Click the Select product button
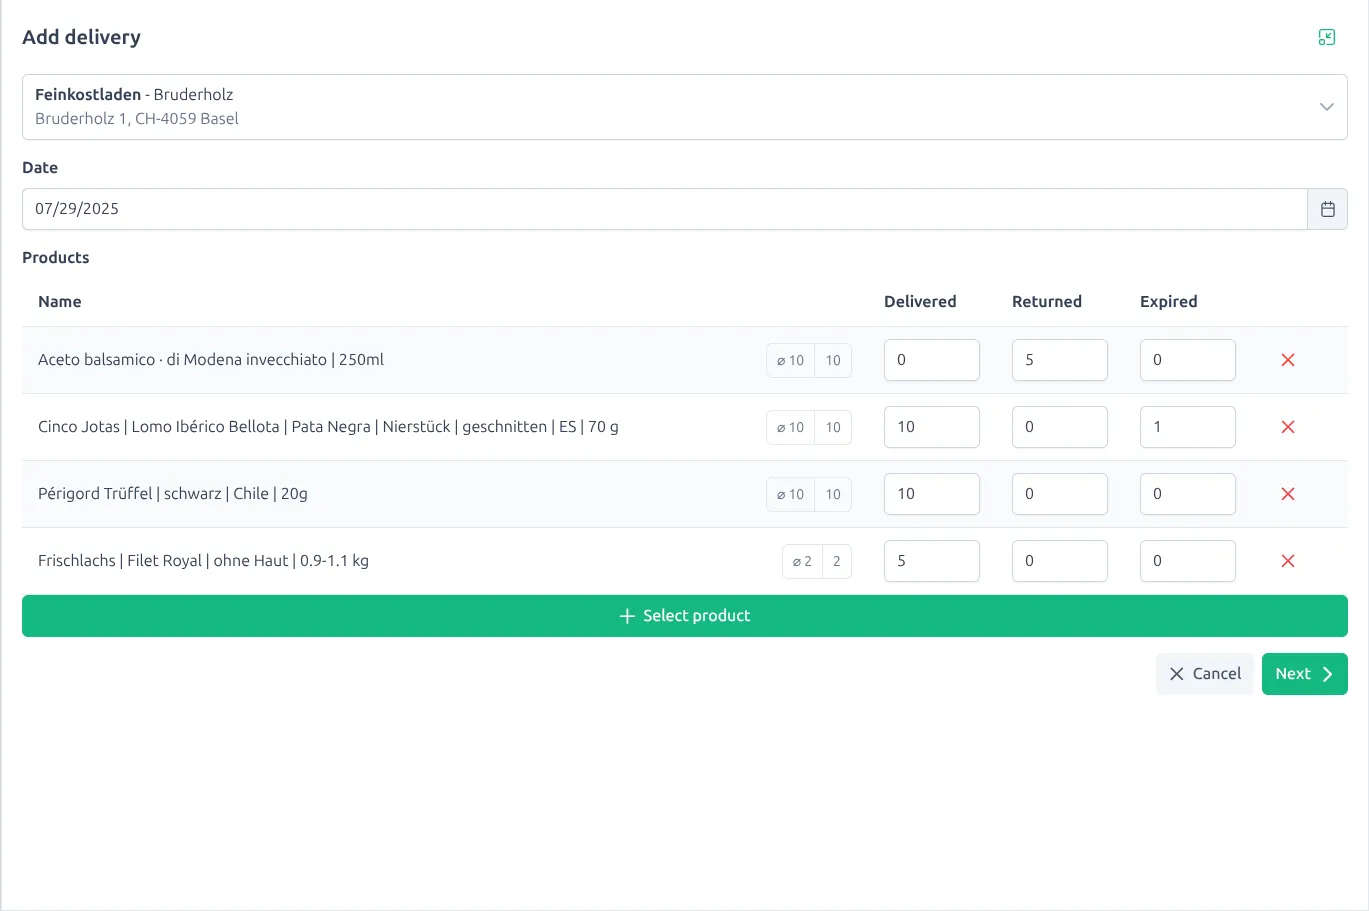The width and height of the screenshot is (1369, 911). (684, 616)
